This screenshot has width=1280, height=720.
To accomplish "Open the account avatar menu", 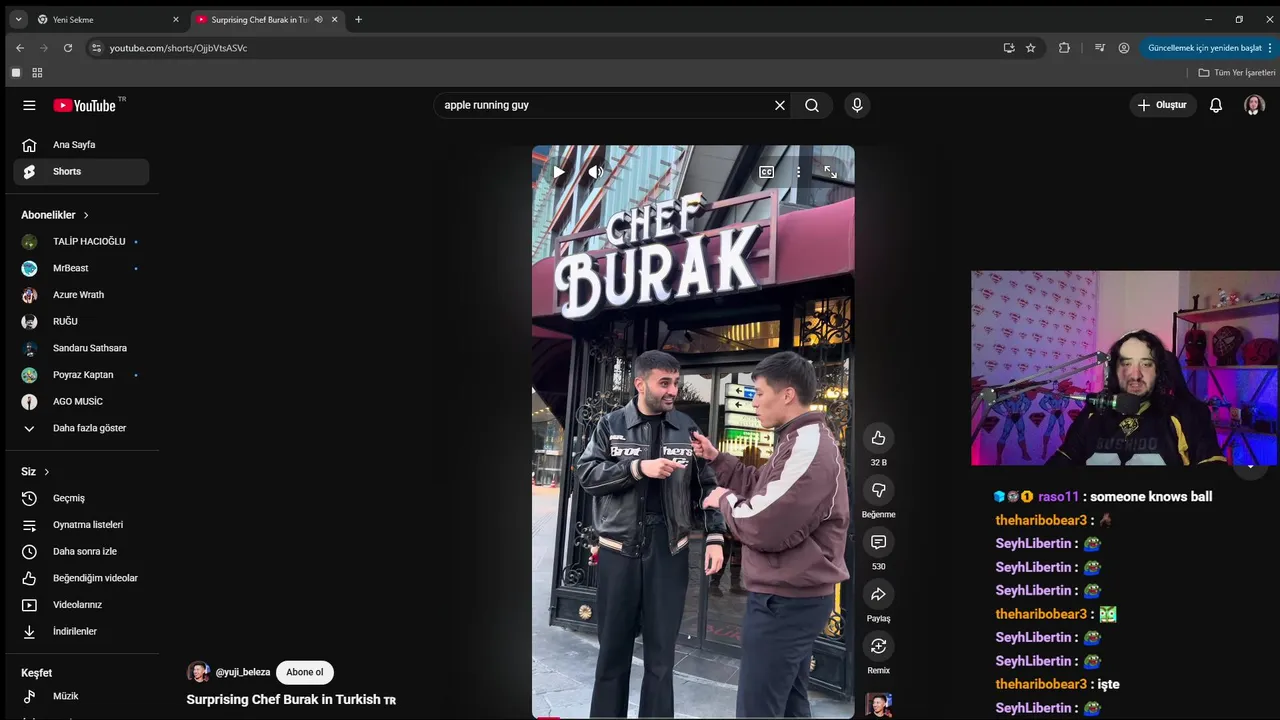I will 1254,105.
